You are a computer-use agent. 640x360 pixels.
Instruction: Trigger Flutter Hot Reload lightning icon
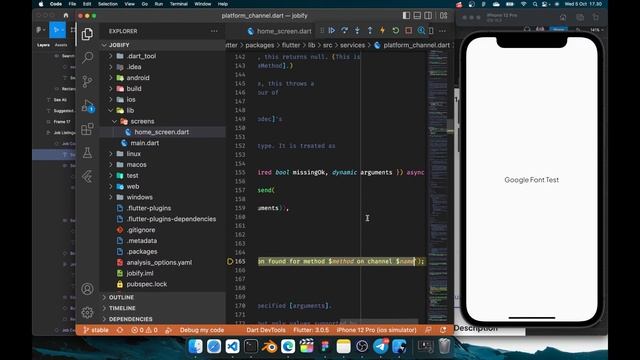point(382,31)
